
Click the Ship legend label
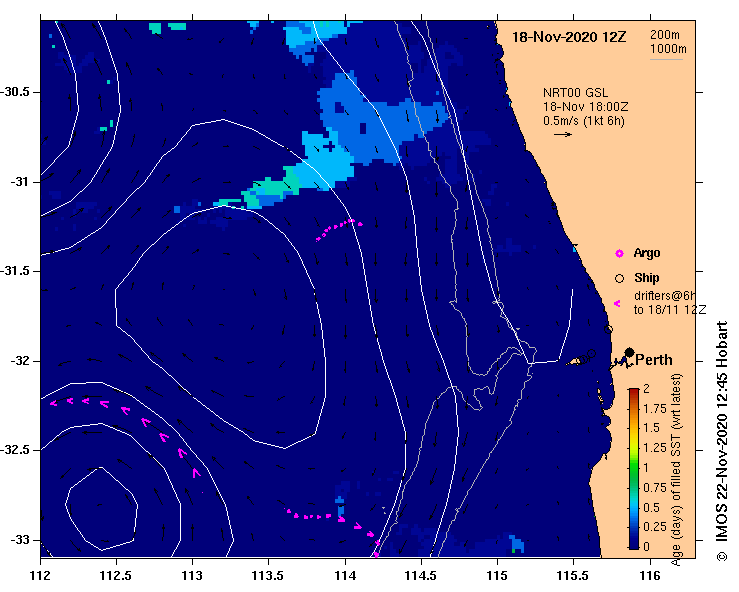[646, 278]
